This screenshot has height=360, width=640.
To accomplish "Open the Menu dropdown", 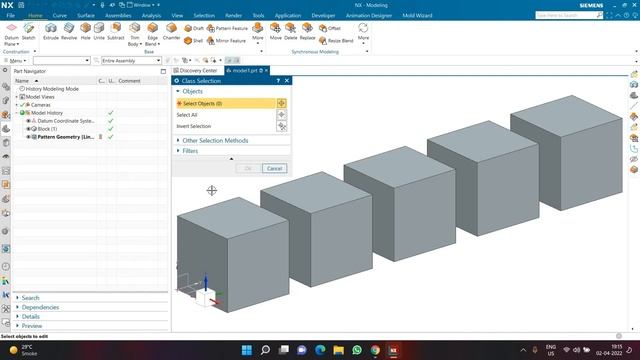I will pos(15,60).
